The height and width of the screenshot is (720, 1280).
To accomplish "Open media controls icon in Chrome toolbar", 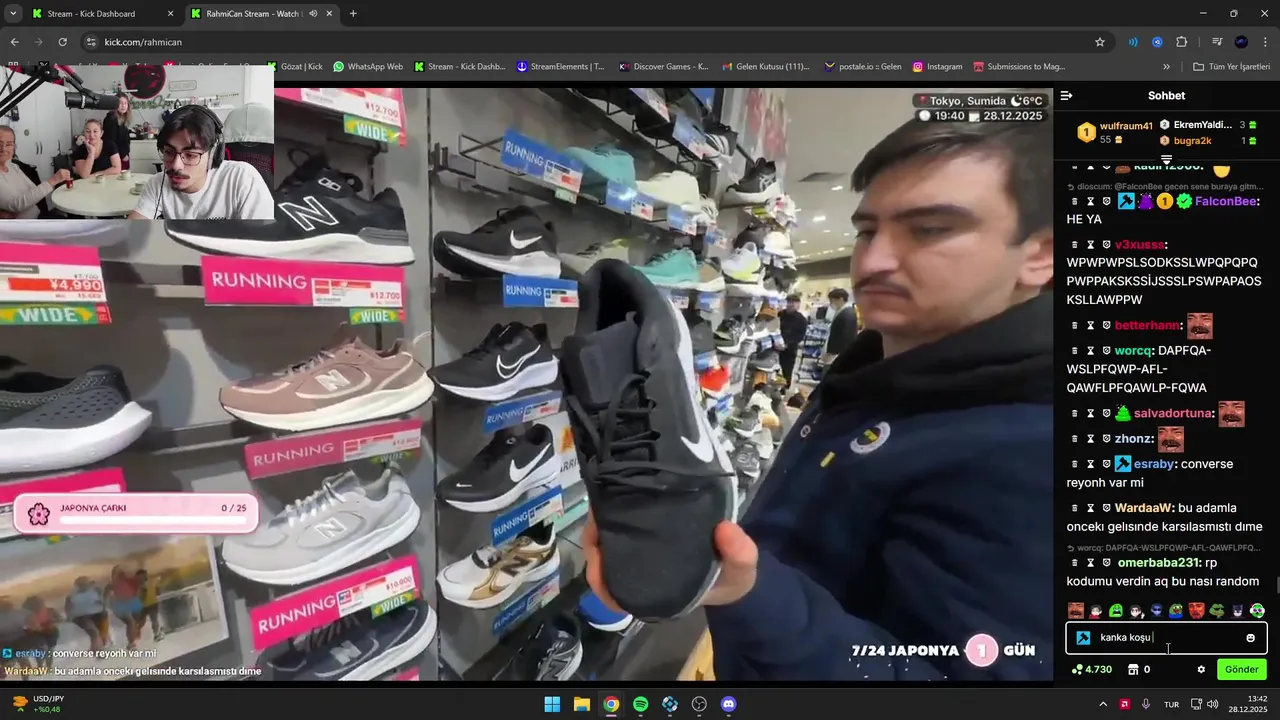I will pos(1217,42).
